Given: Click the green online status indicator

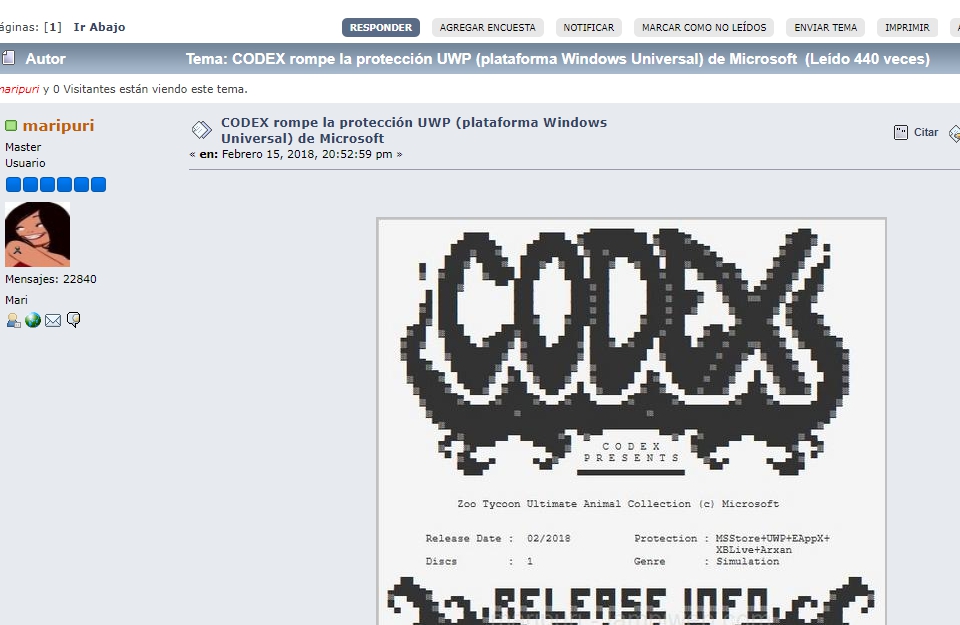Looking at the screenshot, I should point(11,125).
